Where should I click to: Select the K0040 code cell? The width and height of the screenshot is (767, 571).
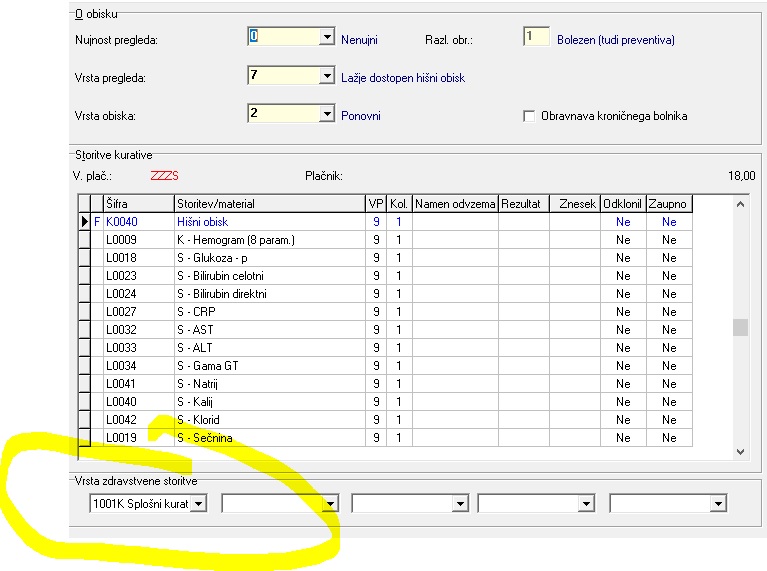point(139,222)
